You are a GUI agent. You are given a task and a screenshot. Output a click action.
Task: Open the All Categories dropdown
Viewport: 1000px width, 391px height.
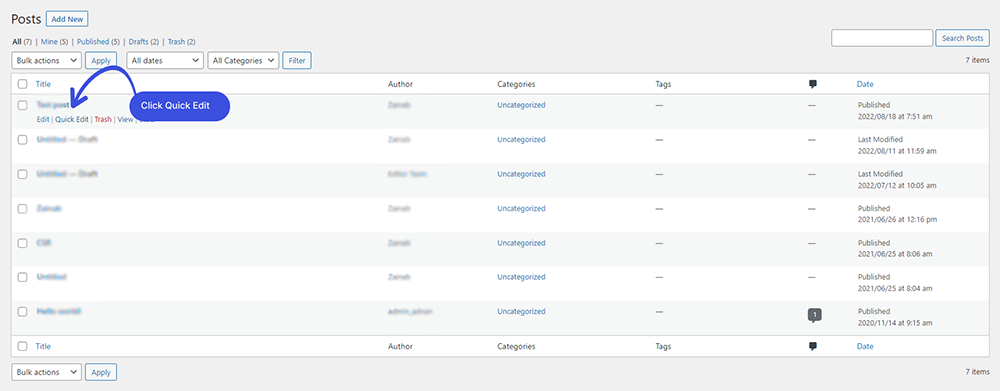tap(244, 61)
